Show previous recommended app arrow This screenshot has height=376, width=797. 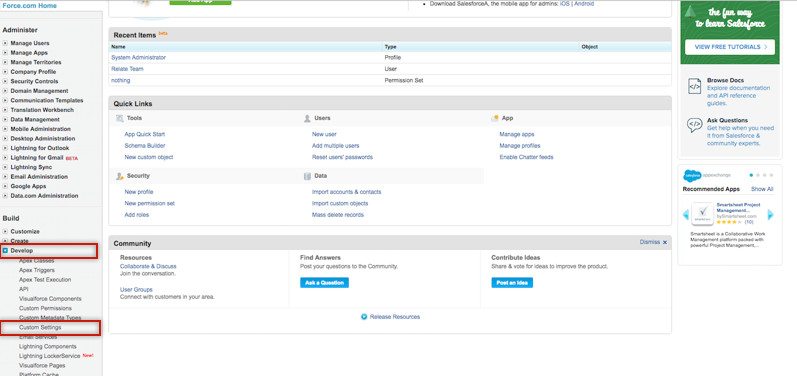pyautogui.click(x=686, y=215)
